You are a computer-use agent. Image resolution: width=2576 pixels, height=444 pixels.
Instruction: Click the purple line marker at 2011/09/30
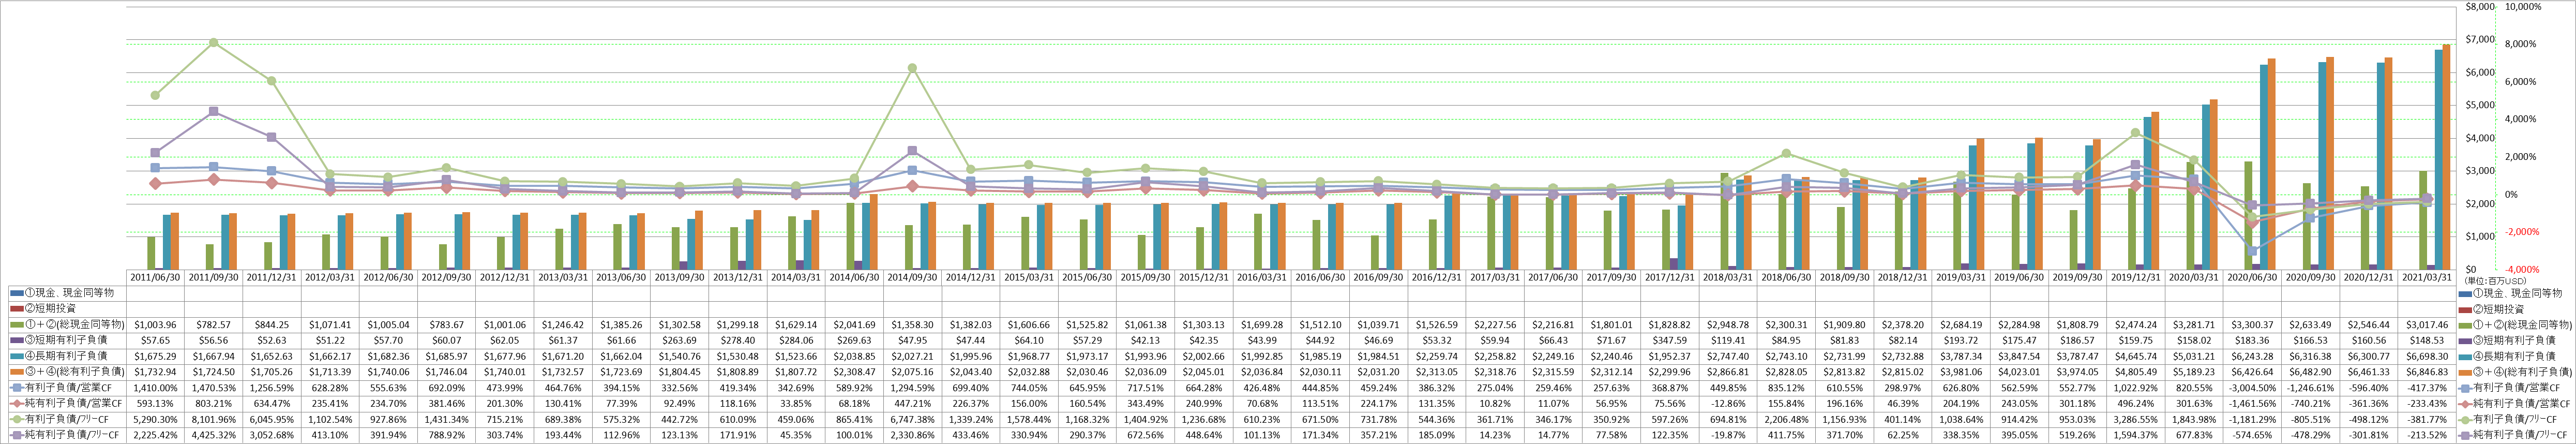click(x=214, y=112)
